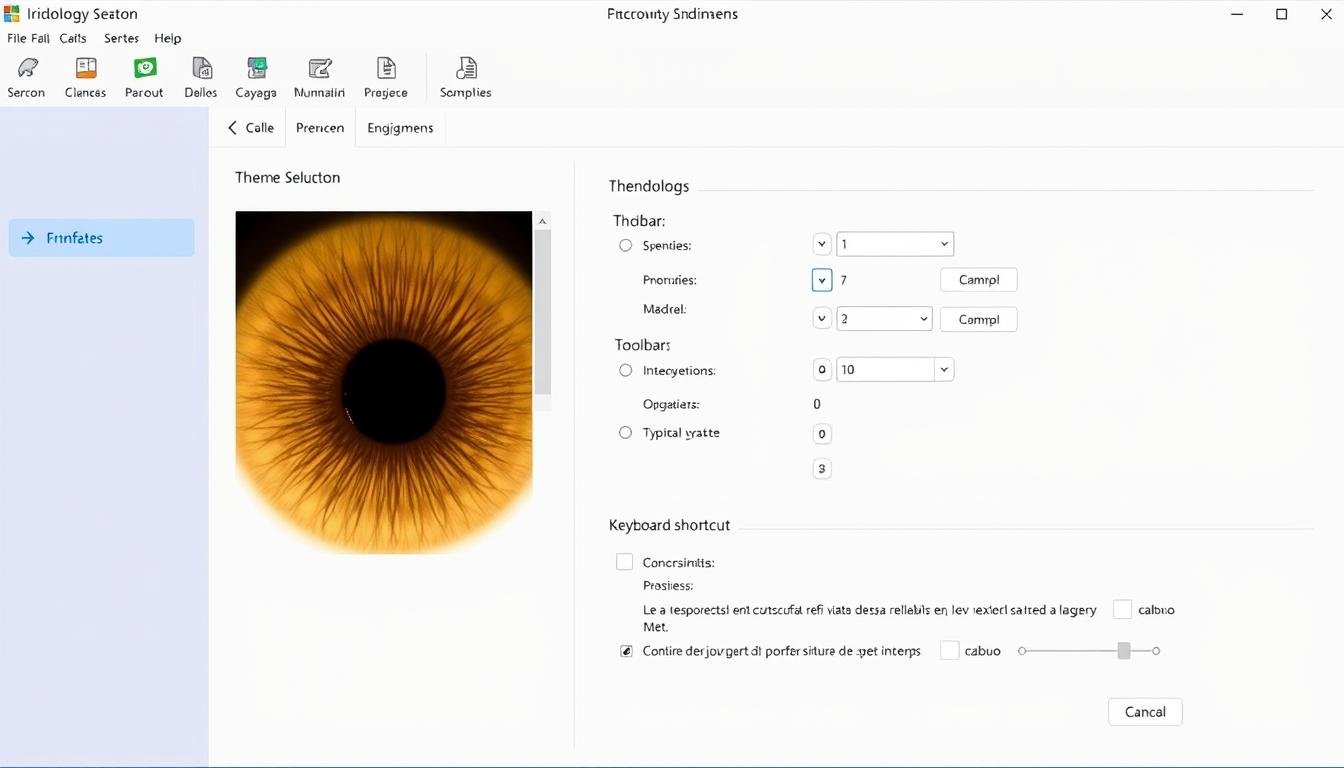Expand the Spenties dropdown showing 1
Image resolution: width=1344 pixels, height=768 pixels.
pyautogui.click(x=895, y=244)
